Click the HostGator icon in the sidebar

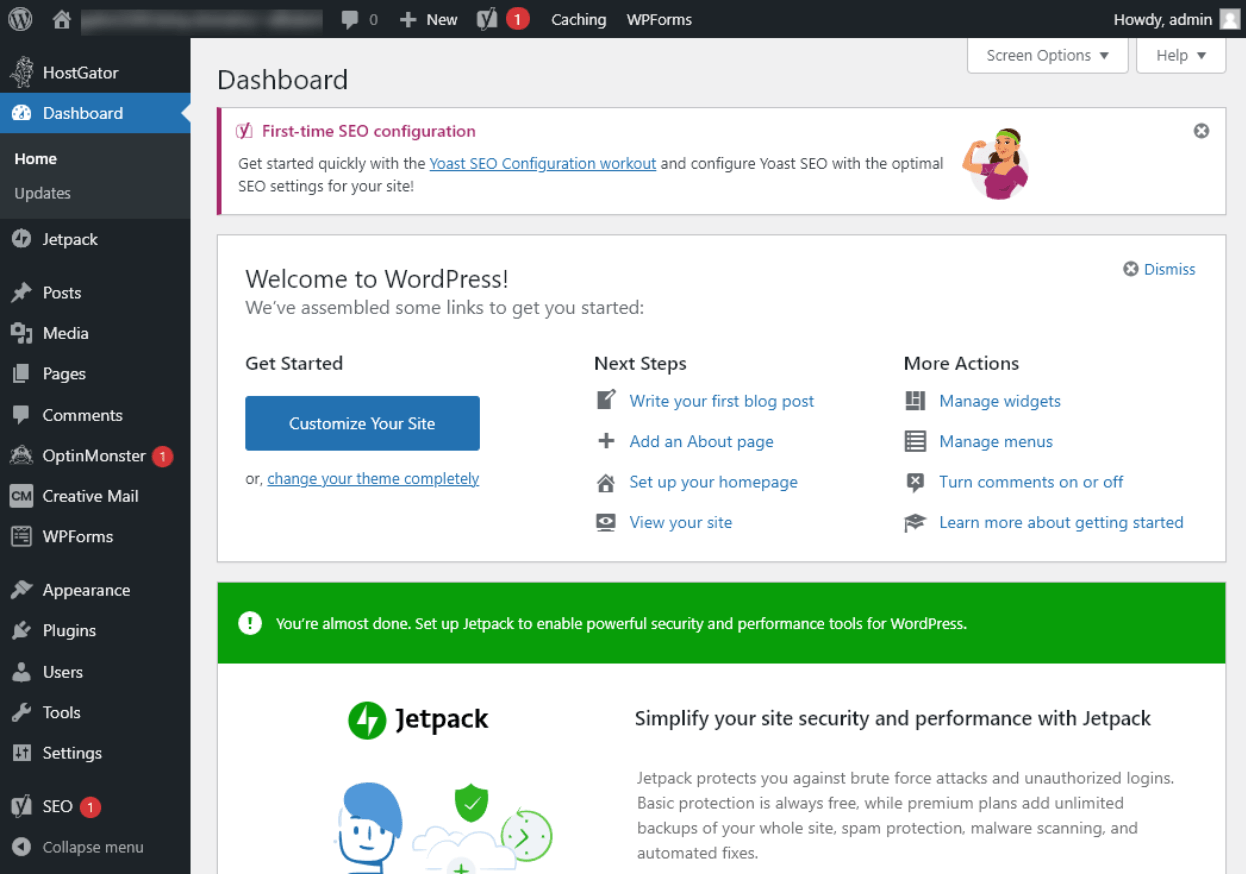point(22,71)
